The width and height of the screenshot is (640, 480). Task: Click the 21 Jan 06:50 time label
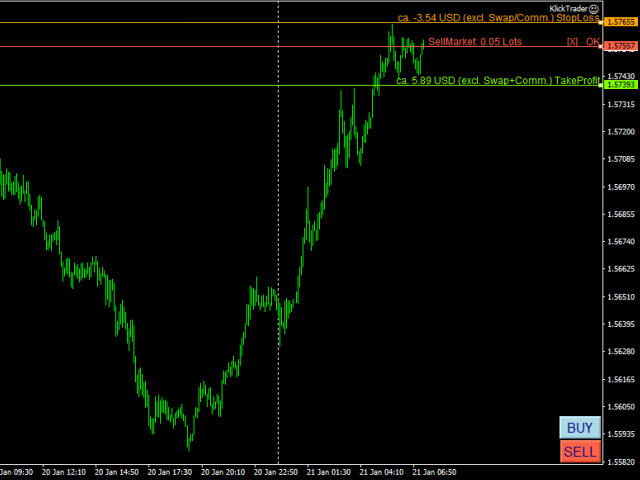pyautogui.click(x=434, y=472)
